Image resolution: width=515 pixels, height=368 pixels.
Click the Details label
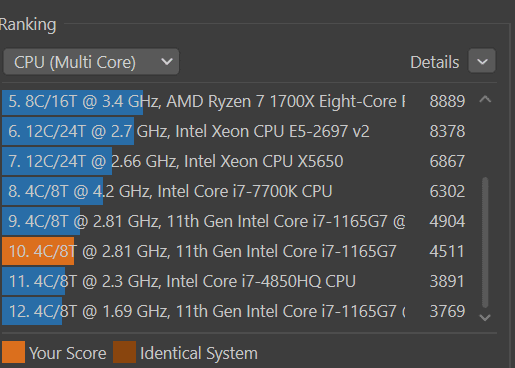434,62
